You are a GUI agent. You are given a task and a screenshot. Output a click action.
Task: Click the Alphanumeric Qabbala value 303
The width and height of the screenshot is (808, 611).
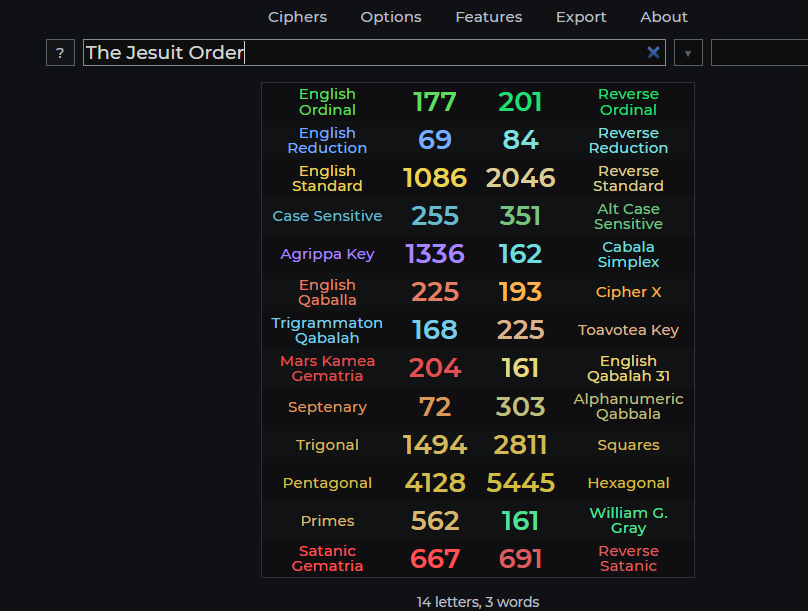pyautogui.click(x=520, y=406)
